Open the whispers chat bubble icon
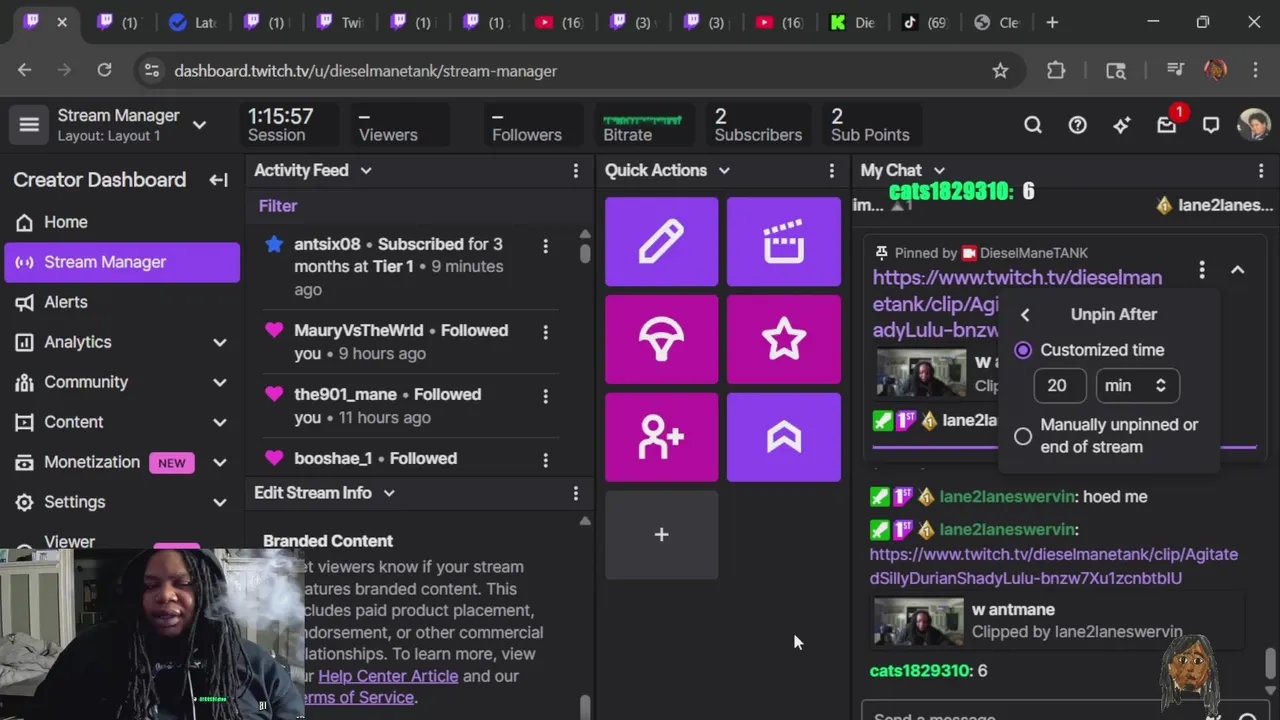The image size is (1280, 720). [x=1211, y=125]
